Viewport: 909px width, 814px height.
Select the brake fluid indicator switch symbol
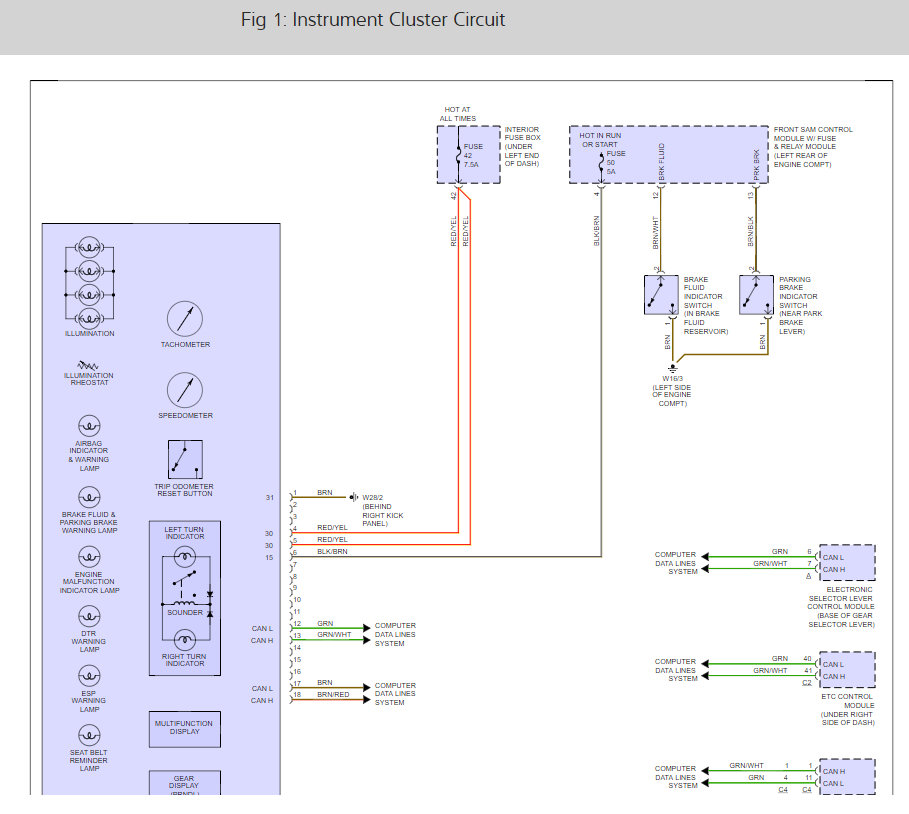661,295
